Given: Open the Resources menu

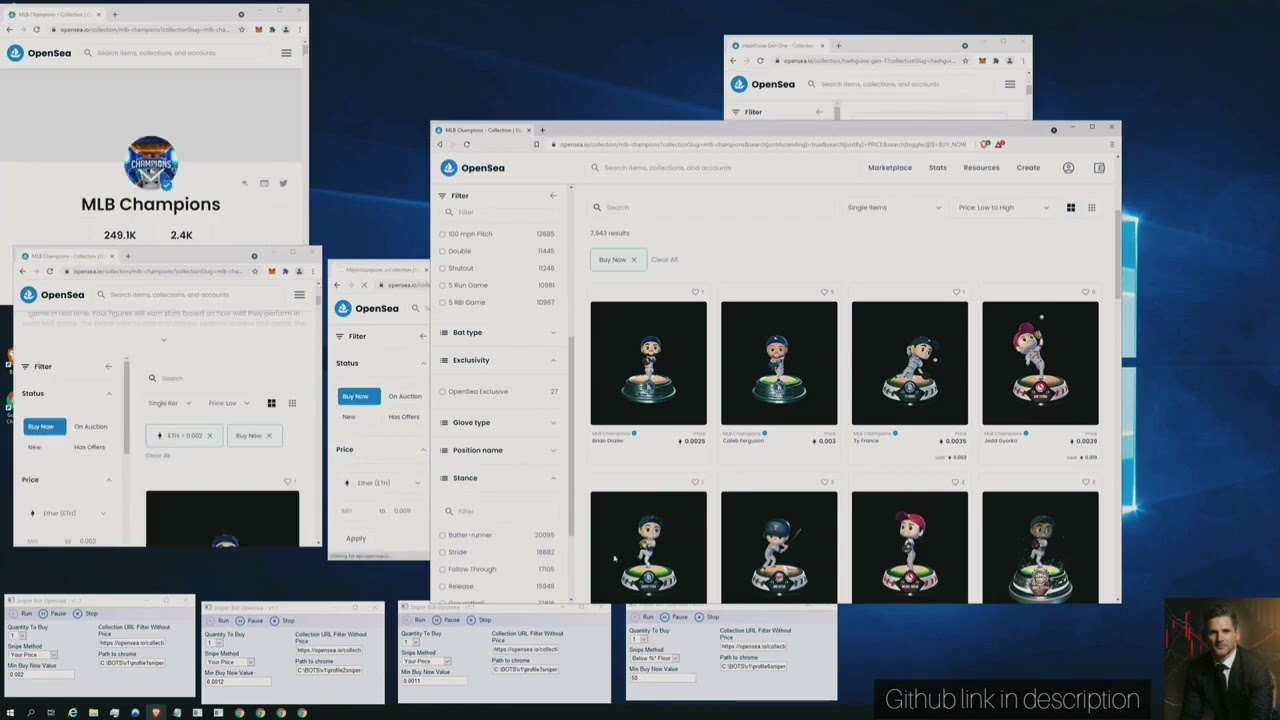Looking at the screenshot, I should 981,168.
